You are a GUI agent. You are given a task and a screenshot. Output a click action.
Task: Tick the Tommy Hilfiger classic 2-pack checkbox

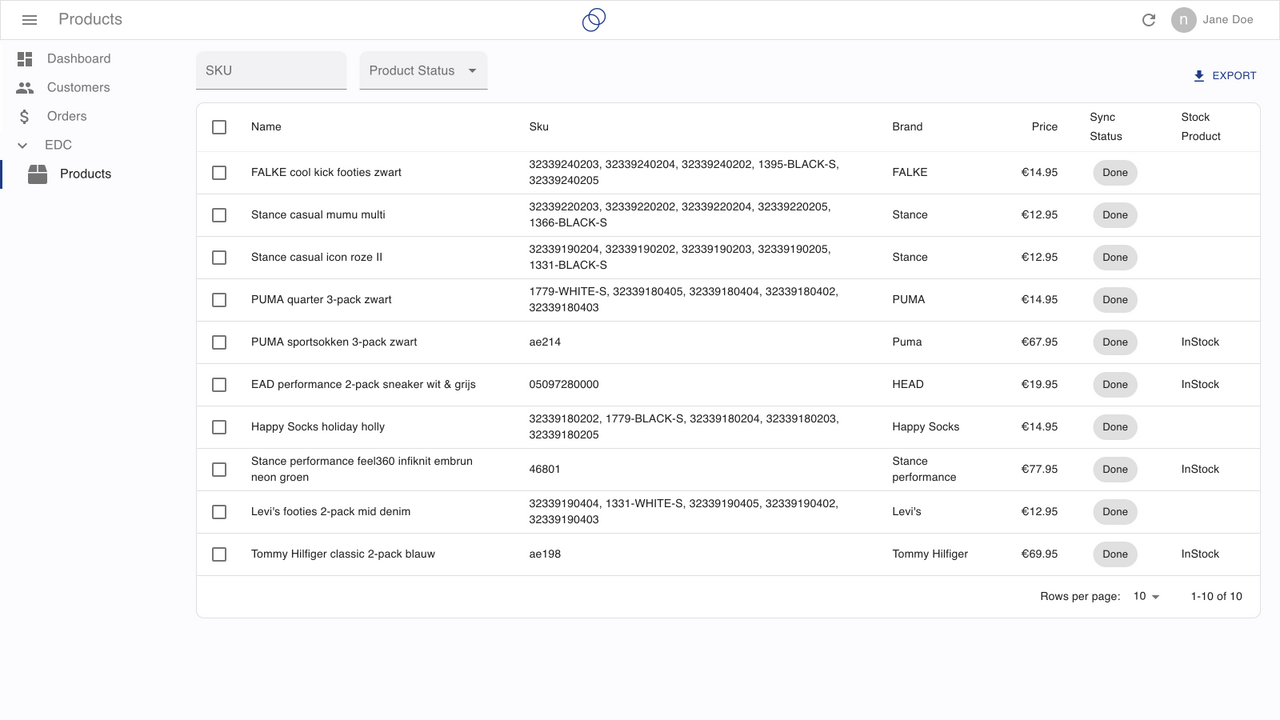pos(219,554)
